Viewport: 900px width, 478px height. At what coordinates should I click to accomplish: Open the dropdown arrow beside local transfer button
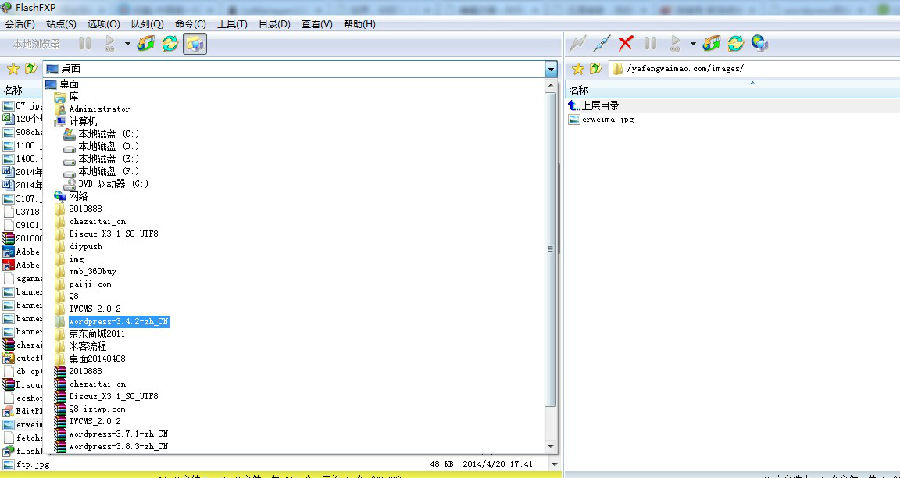click(x=128, y=43)
